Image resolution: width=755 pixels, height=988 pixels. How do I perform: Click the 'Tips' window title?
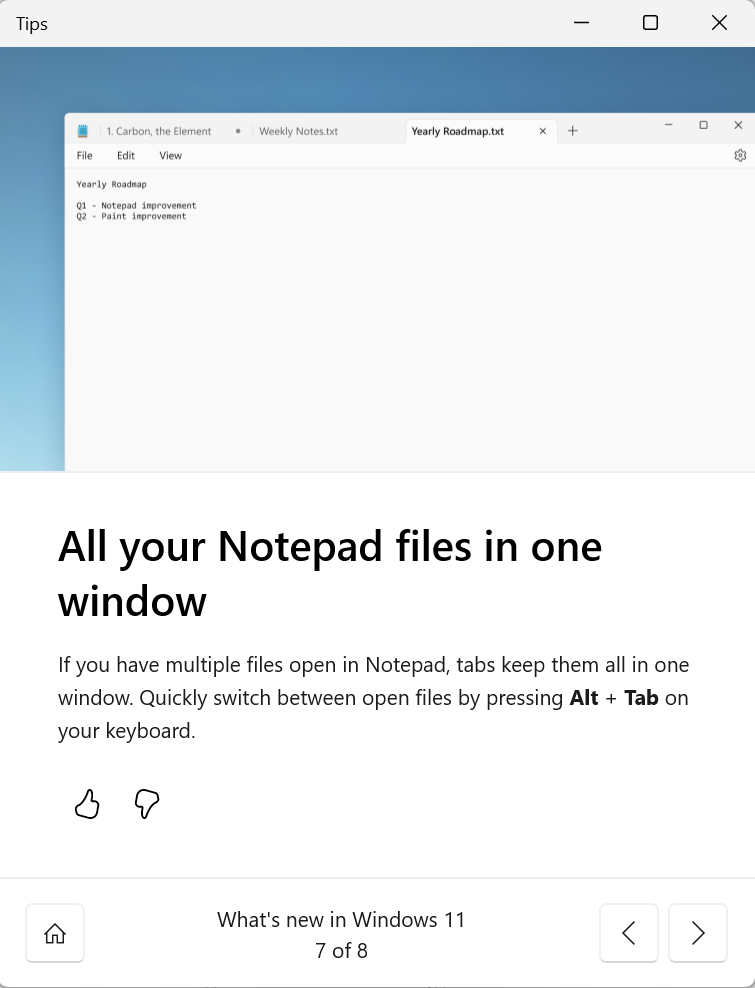coord(32,24)
